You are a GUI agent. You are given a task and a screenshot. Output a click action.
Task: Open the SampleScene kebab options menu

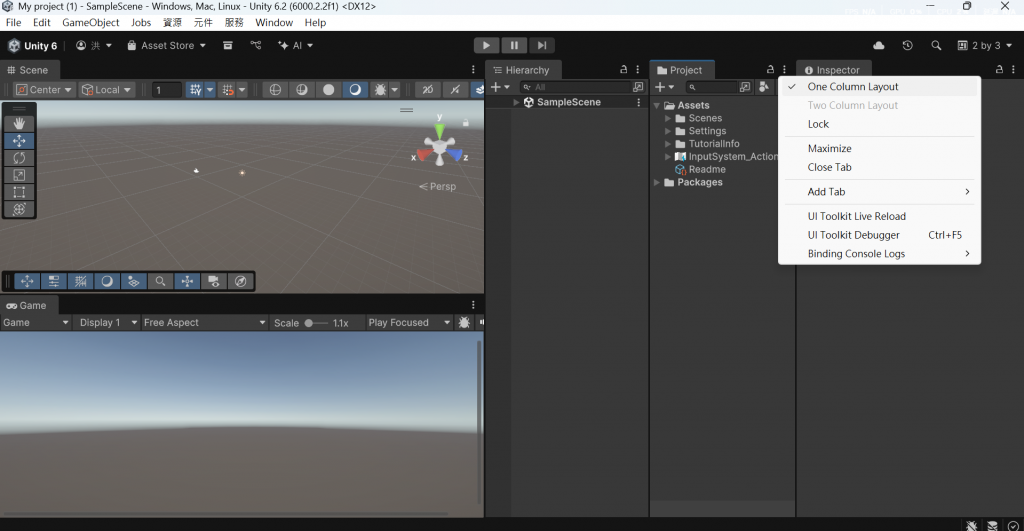pos(639,103)
